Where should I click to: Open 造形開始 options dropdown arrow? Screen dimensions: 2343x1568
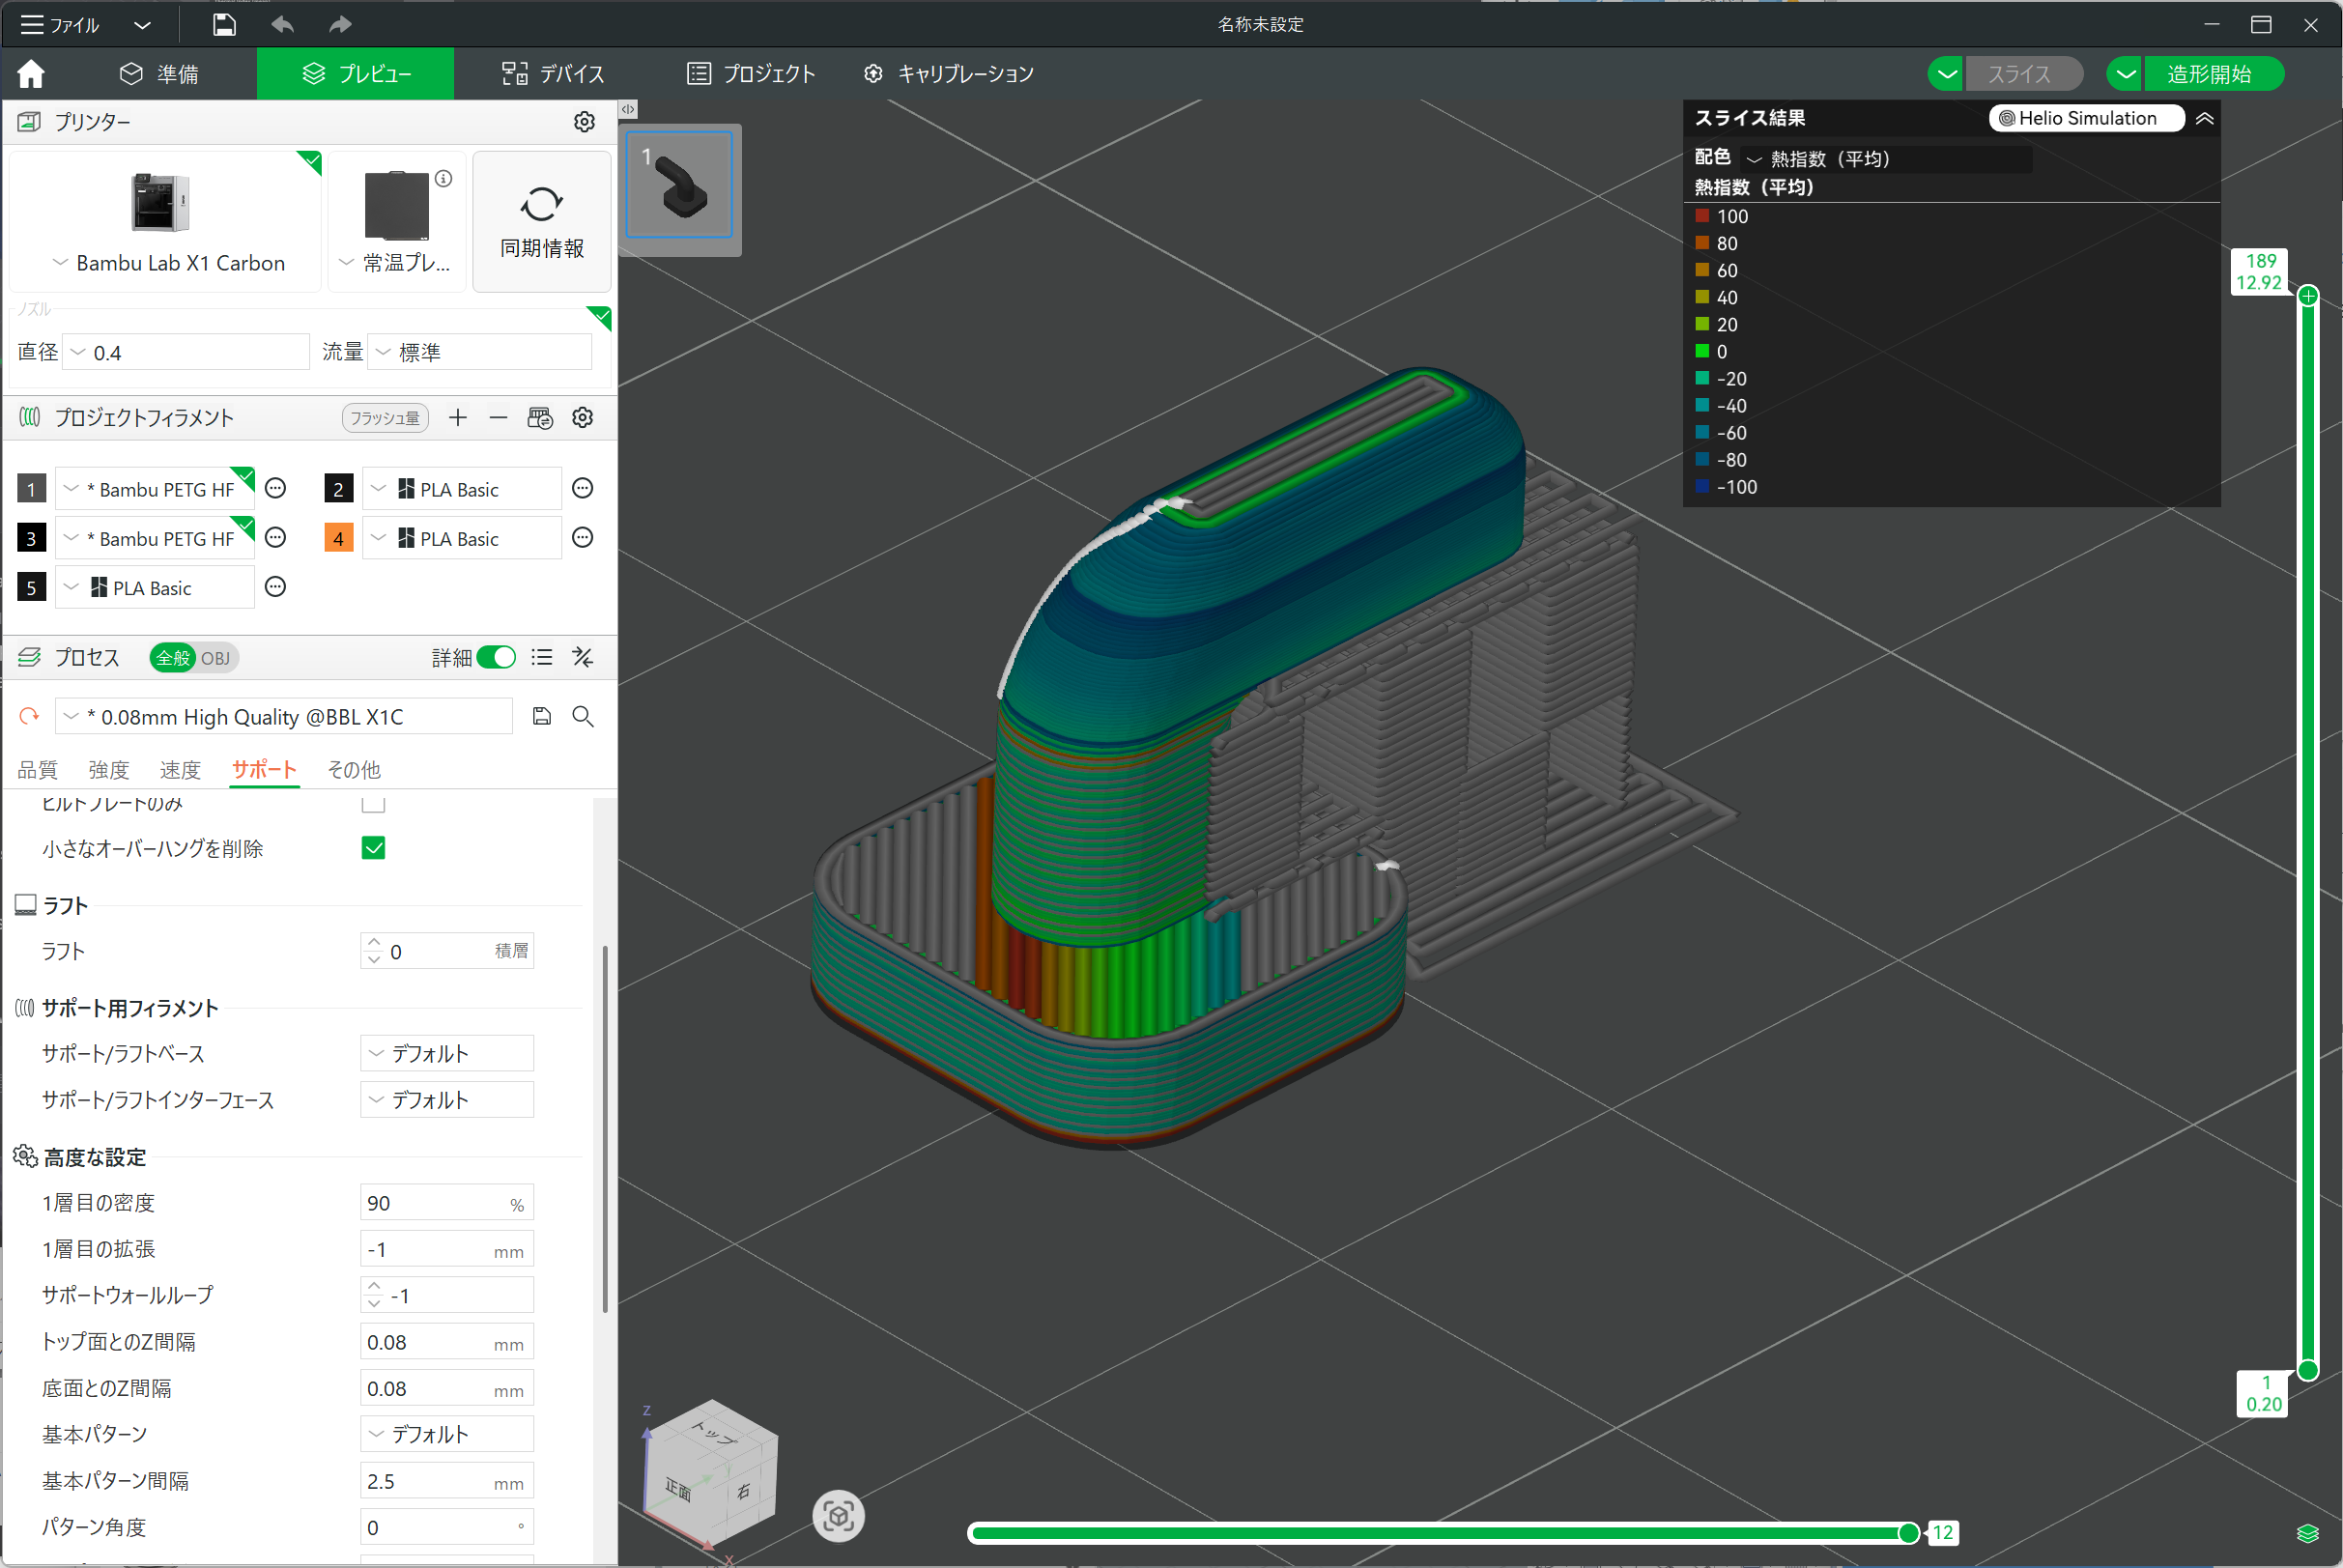tap(2125, 73)
